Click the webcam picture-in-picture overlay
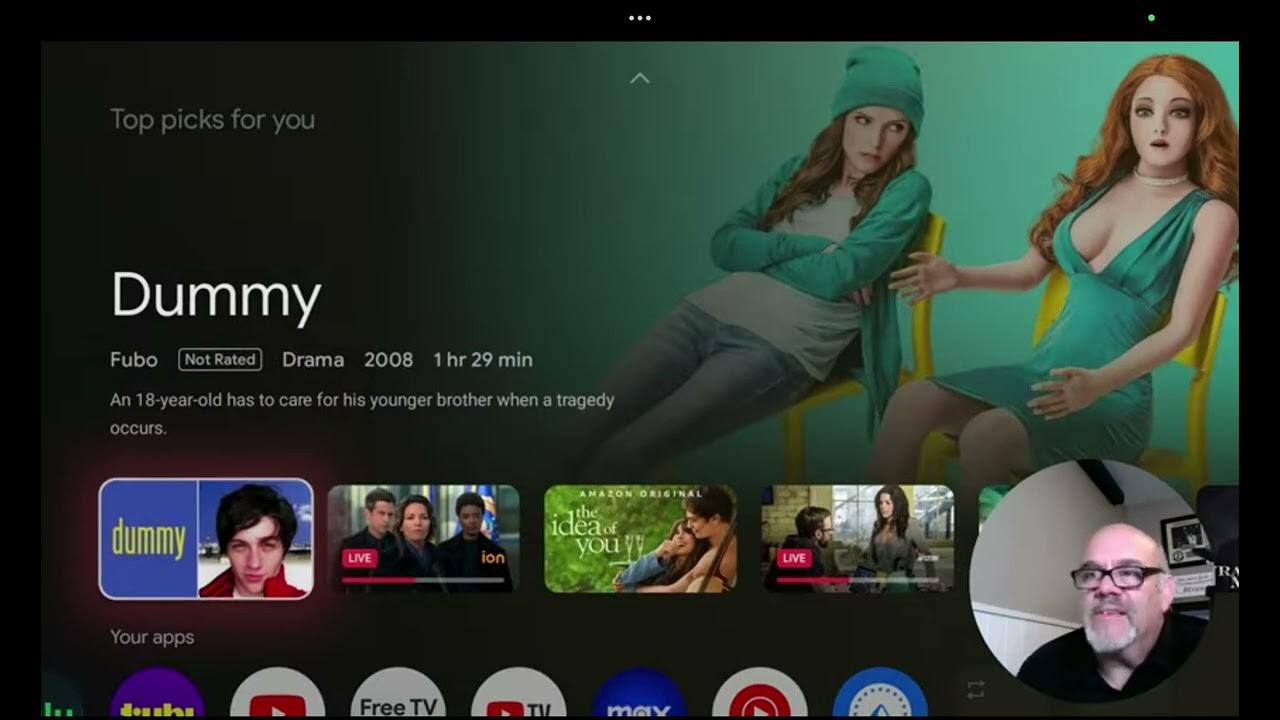 pos(1090,582)
